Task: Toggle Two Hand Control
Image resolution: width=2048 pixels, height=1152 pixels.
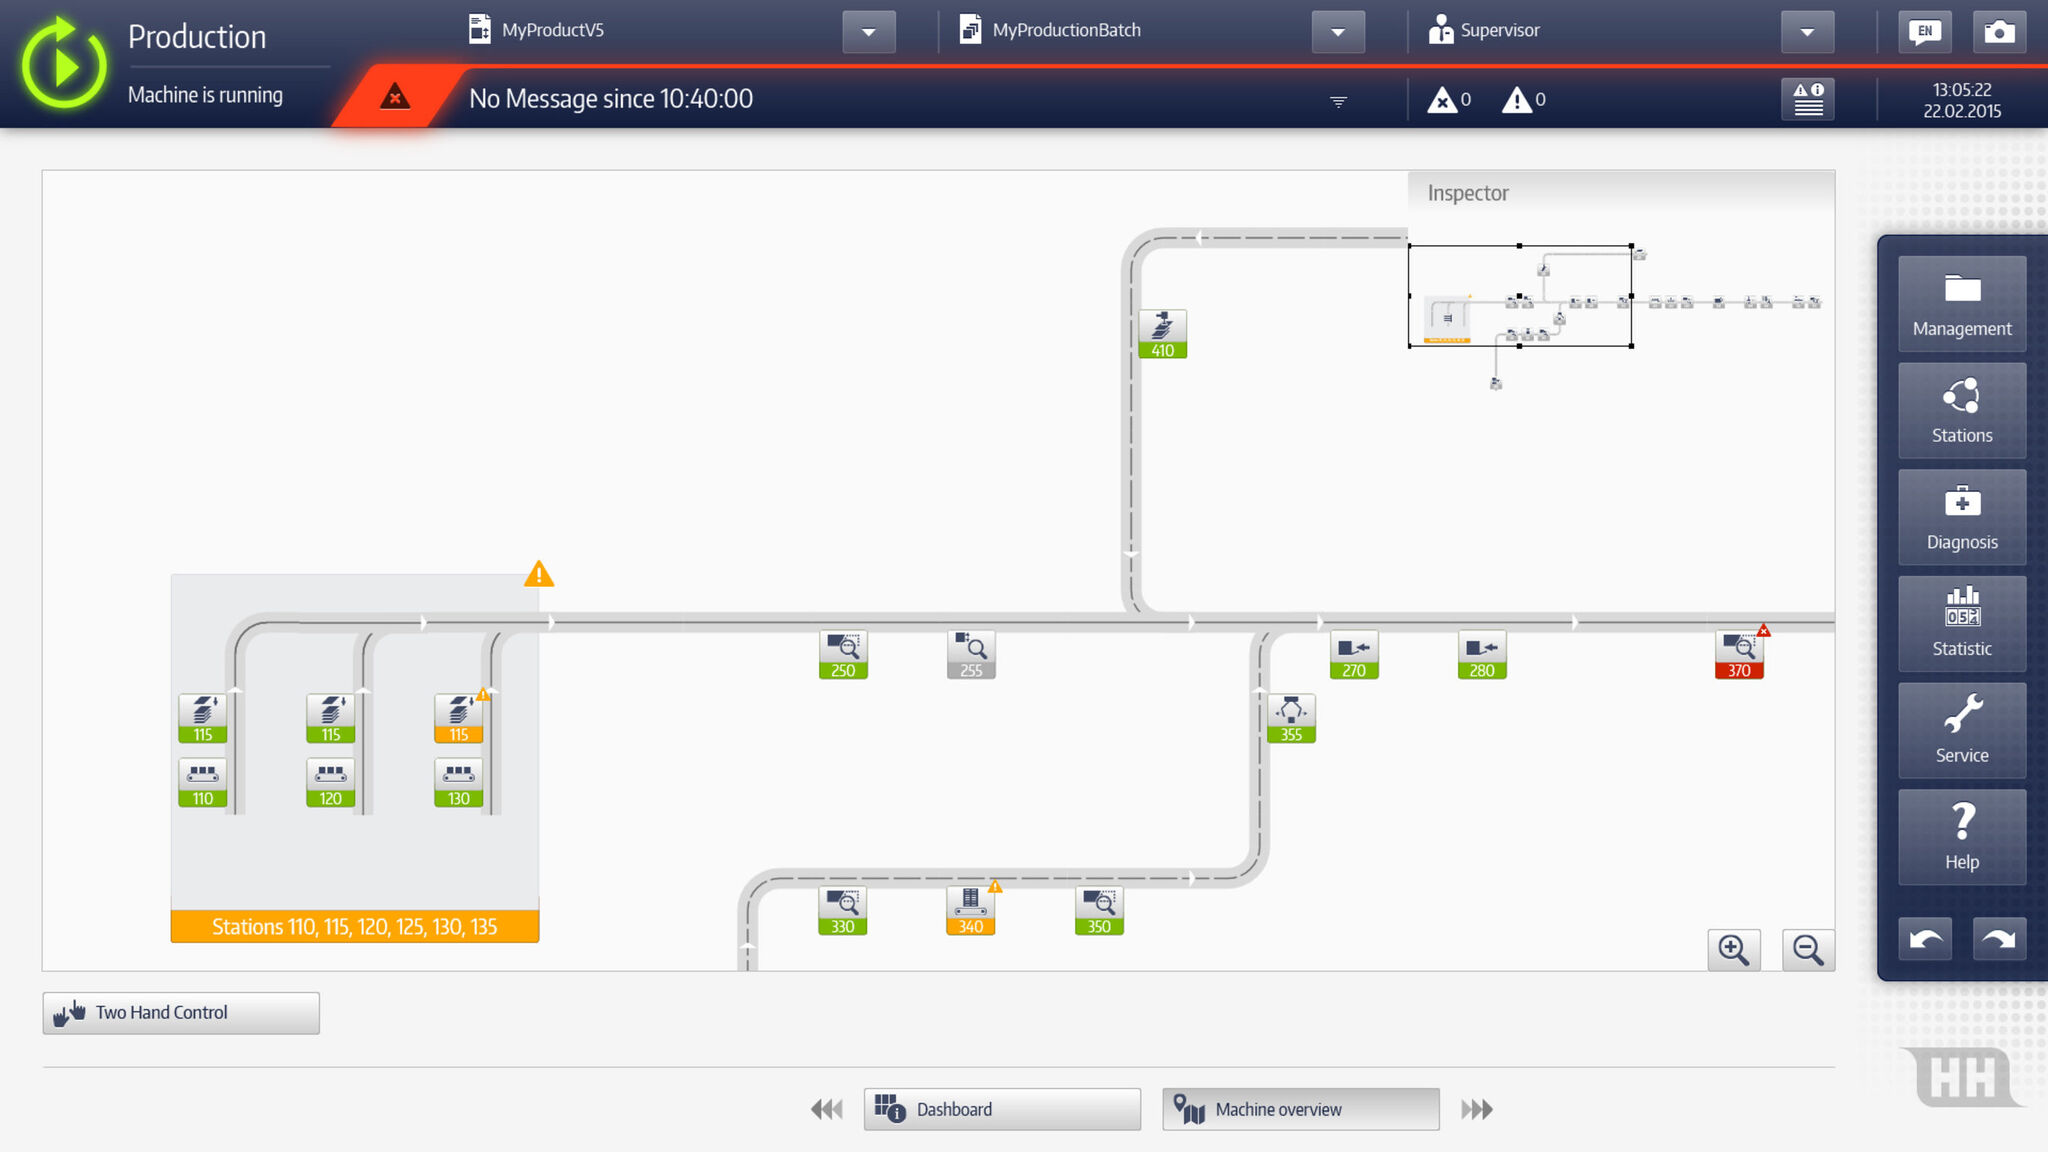Action: (x=181, y=1013)
